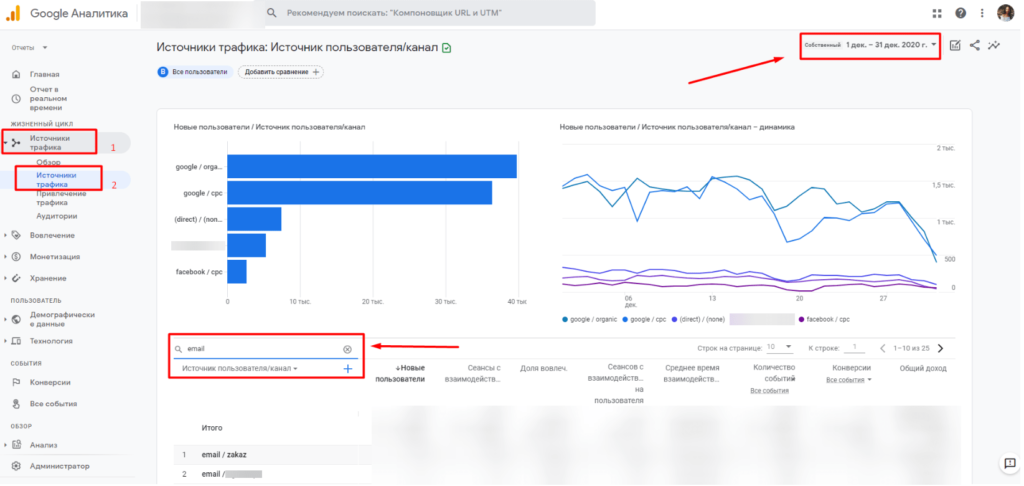Select Аудитории report
This screenshot has width=1024, height=486.
click(x=57, y=216)
